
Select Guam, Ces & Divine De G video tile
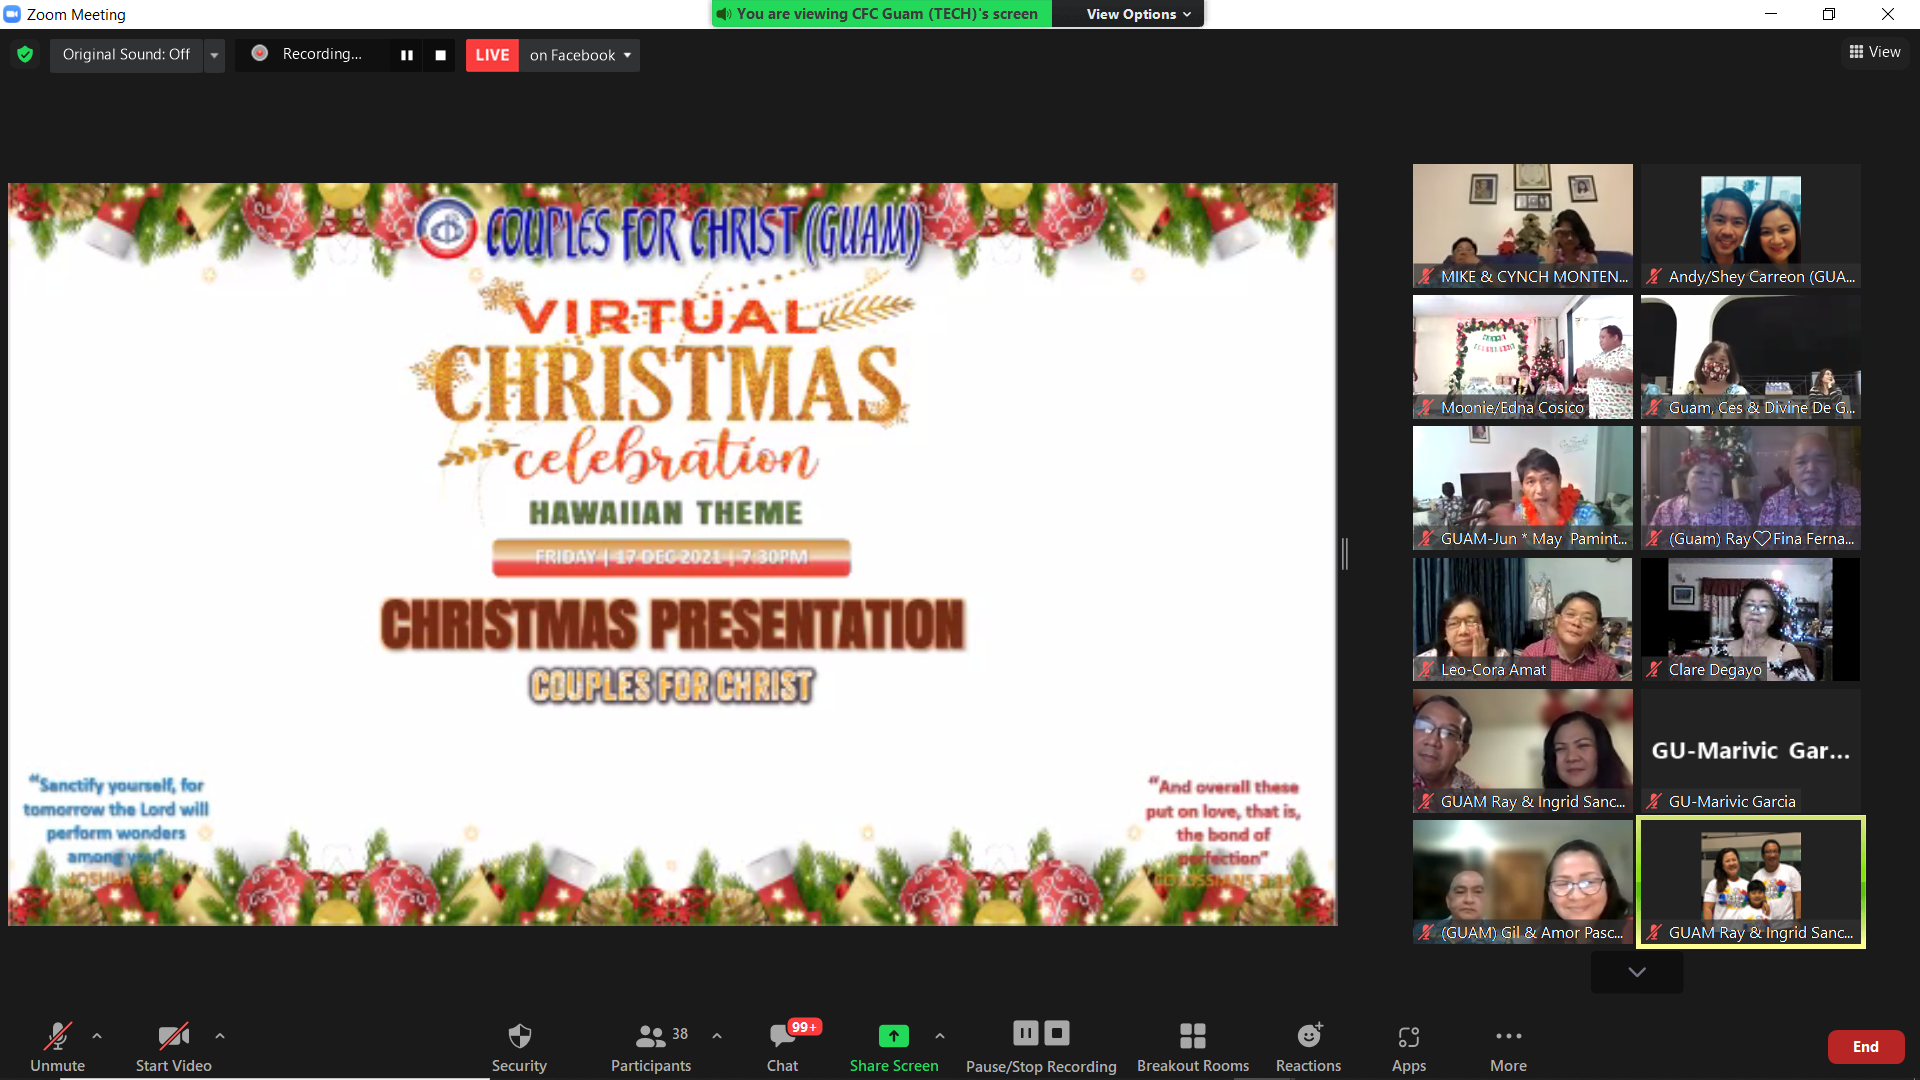pyautogui.click(x=1750, y=357)
